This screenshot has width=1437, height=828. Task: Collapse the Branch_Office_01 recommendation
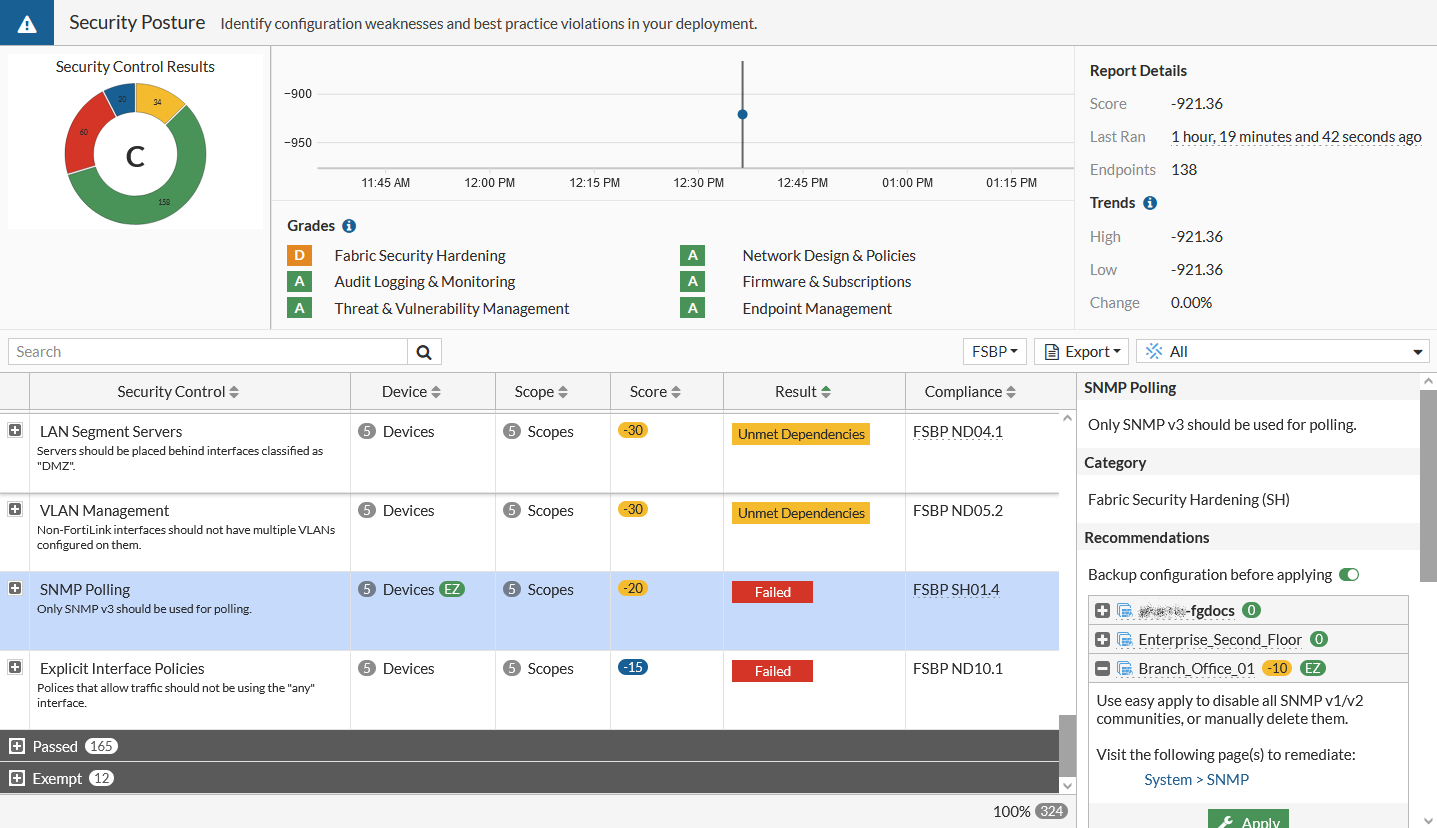pyautogui.click(x=1103, y=668)
